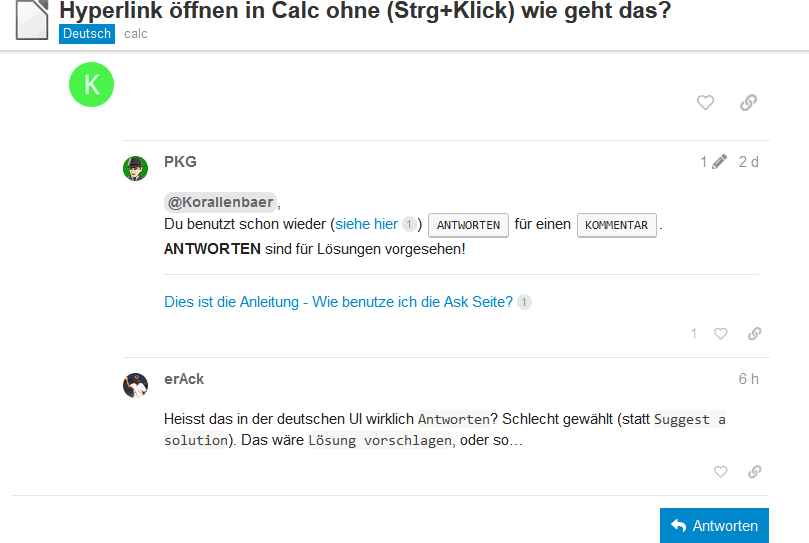Viewport: 809px width, 543px height.
Task: Open the Deutsch category badge
Action: (87, 34)
